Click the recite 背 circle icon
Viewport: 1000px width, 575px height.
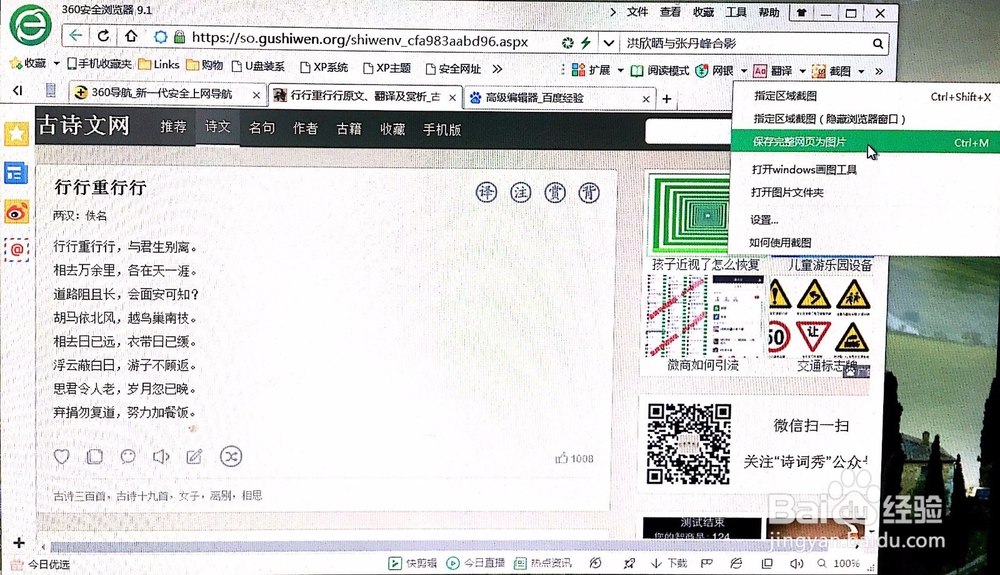589,192
